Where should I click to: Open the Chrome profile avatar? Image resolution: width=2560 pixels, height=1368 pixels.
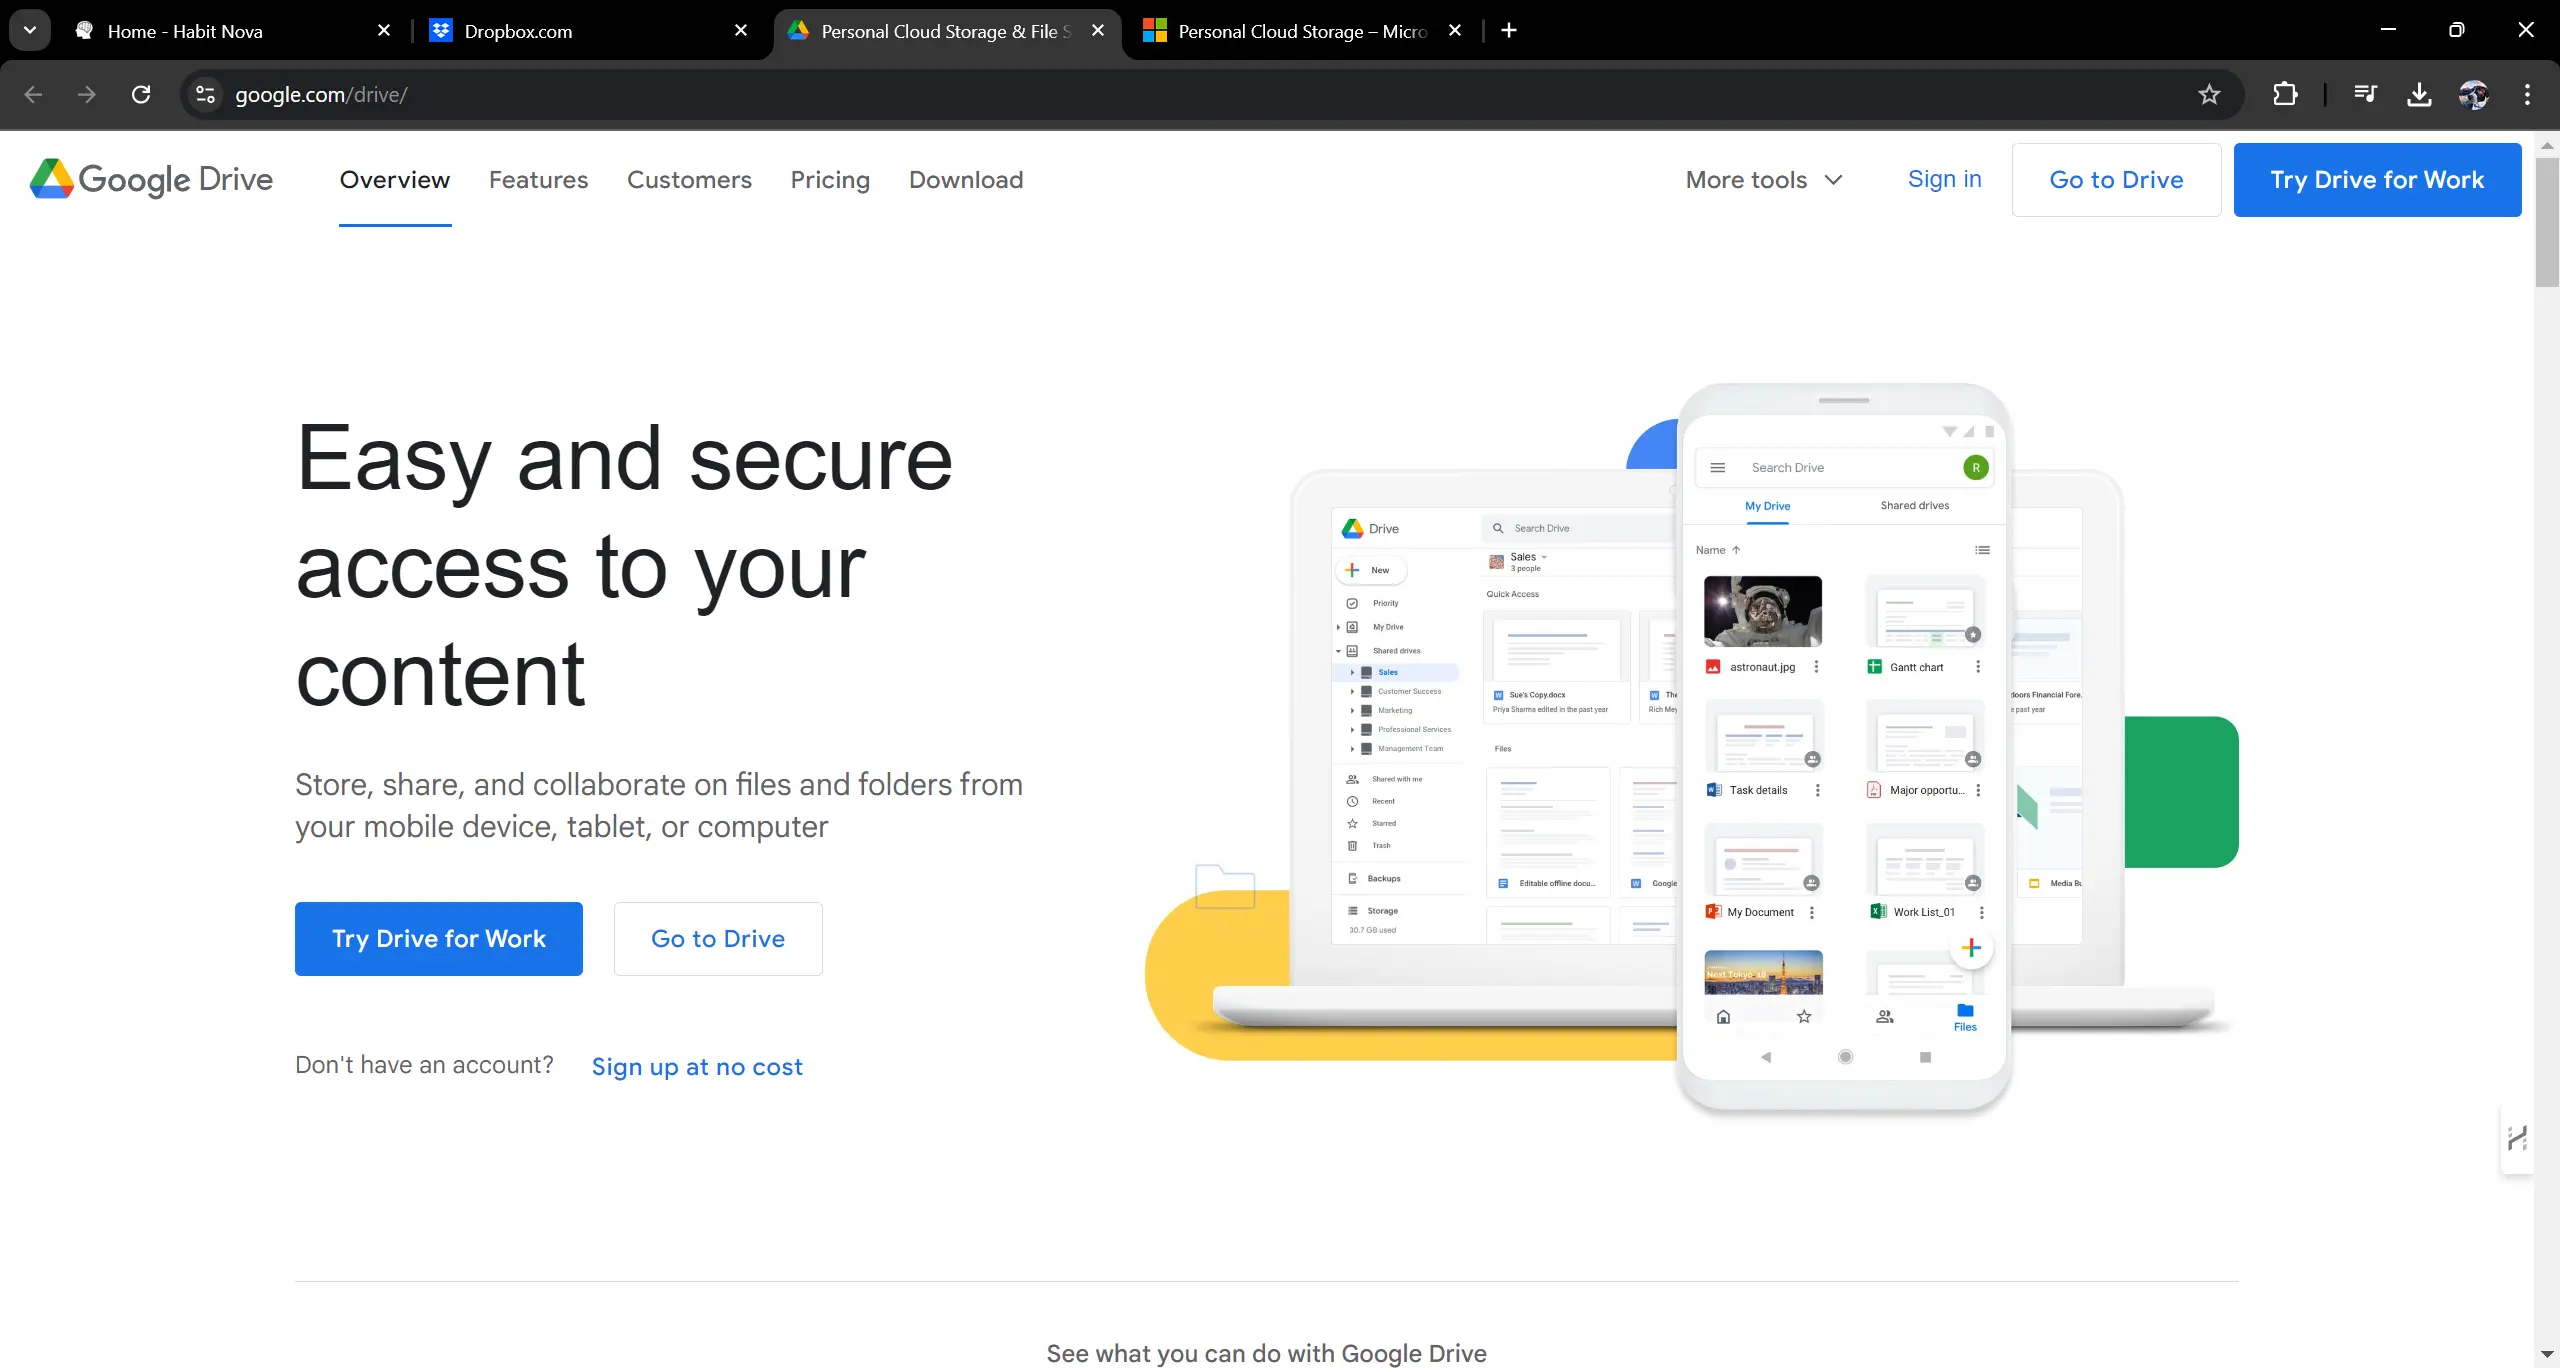(2474, 95)
